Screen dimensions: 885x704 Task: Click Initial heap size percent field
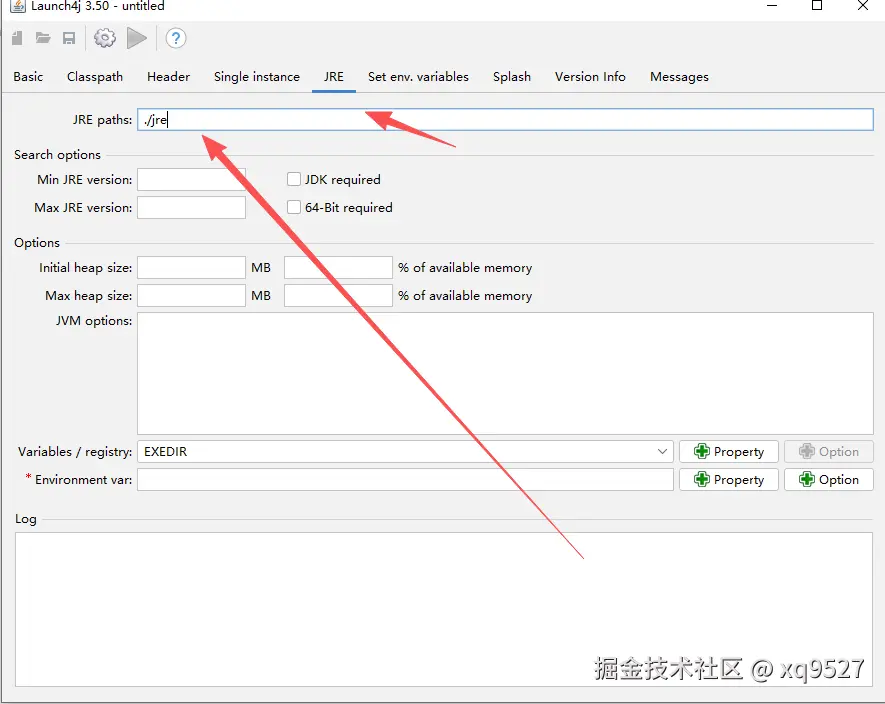338,268
